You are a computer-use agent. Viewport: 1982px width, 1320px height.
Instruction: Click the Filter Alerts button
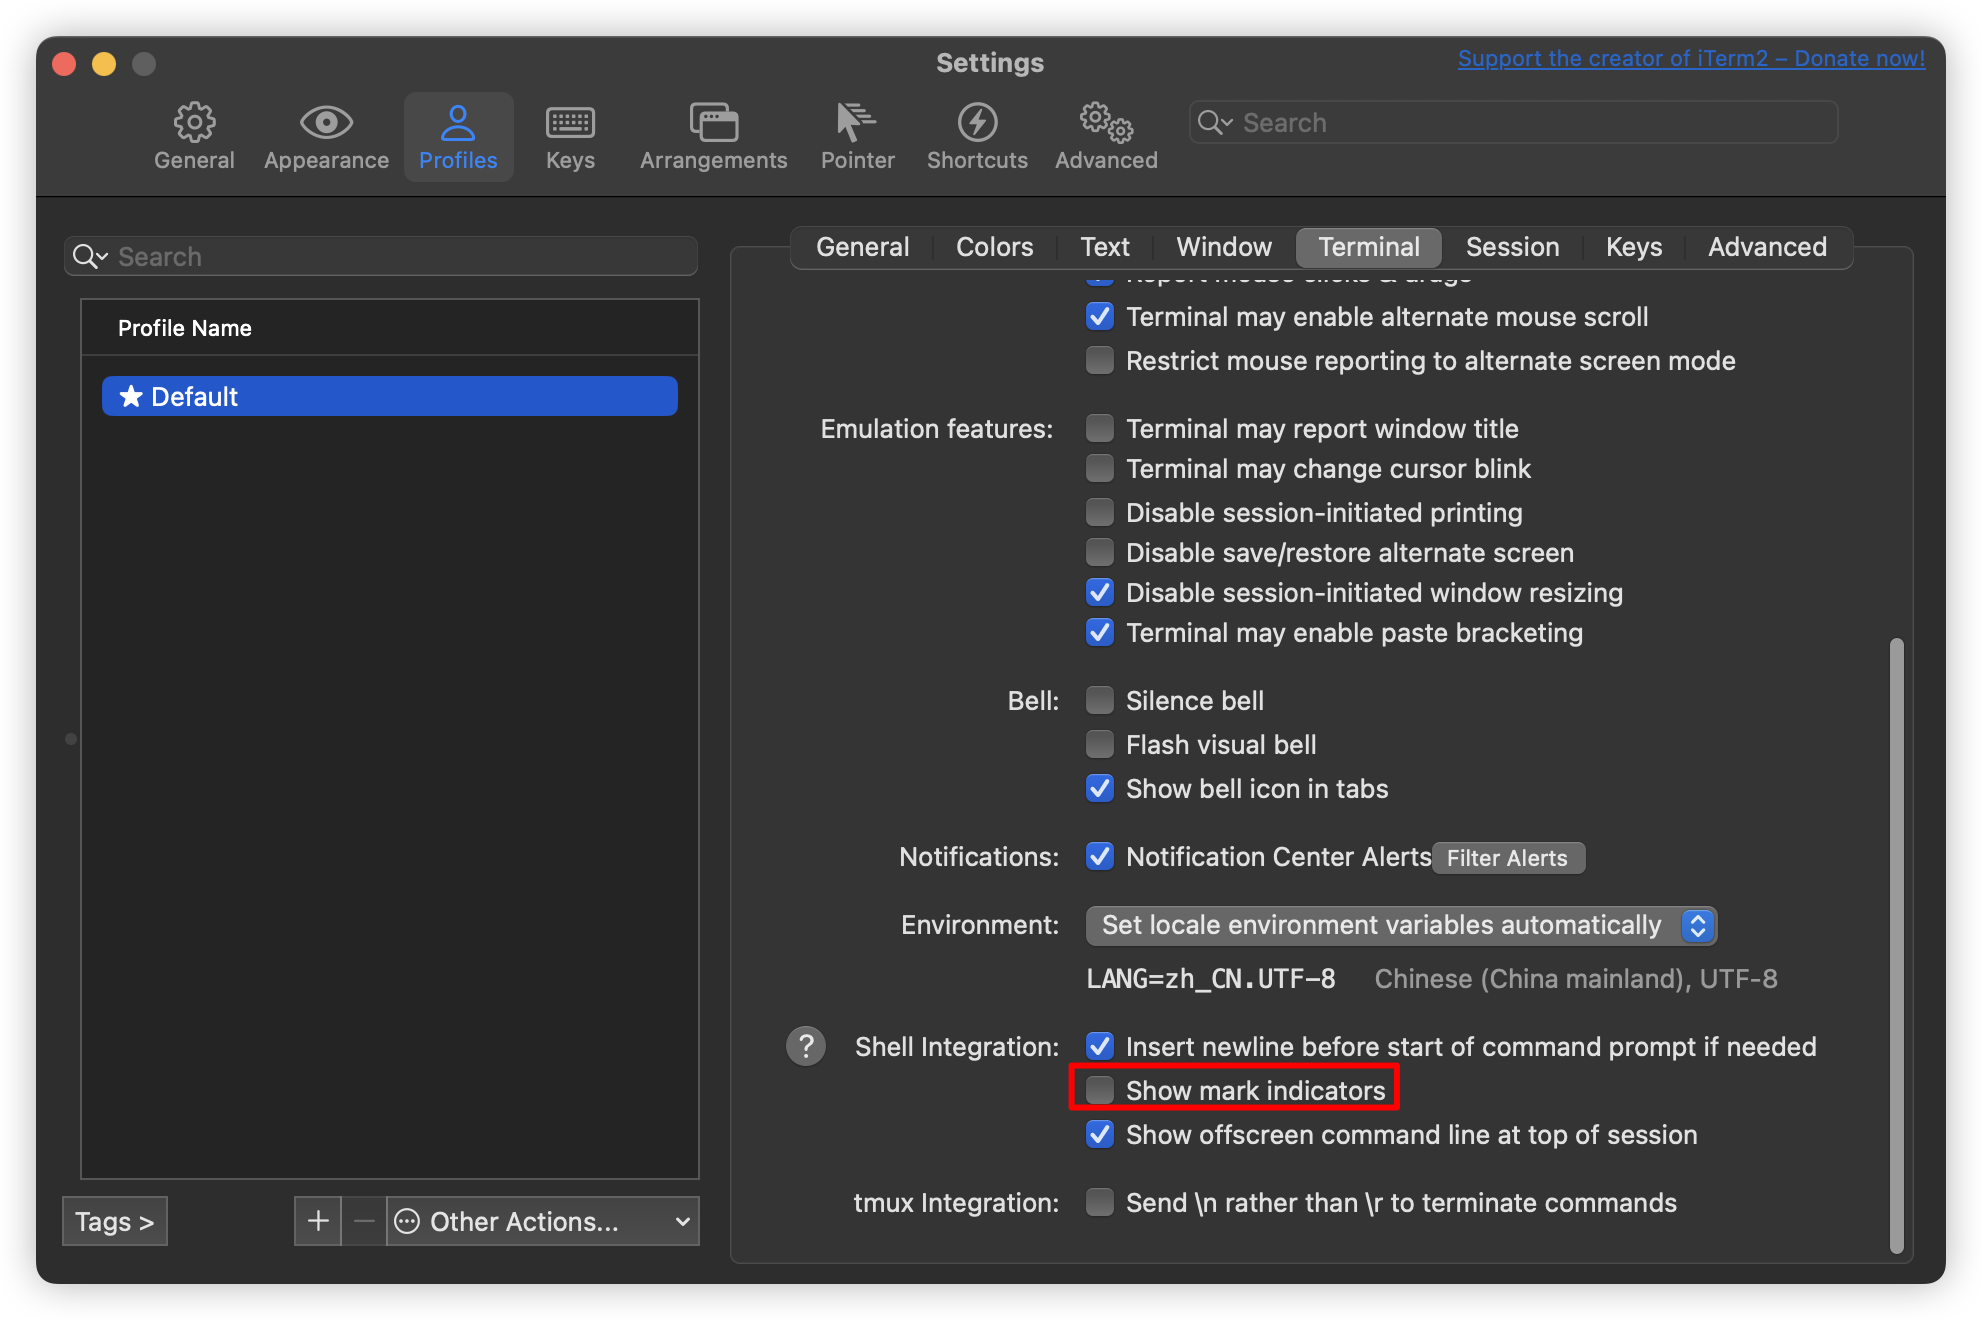pyautogui.click(x=1507, y=858)
